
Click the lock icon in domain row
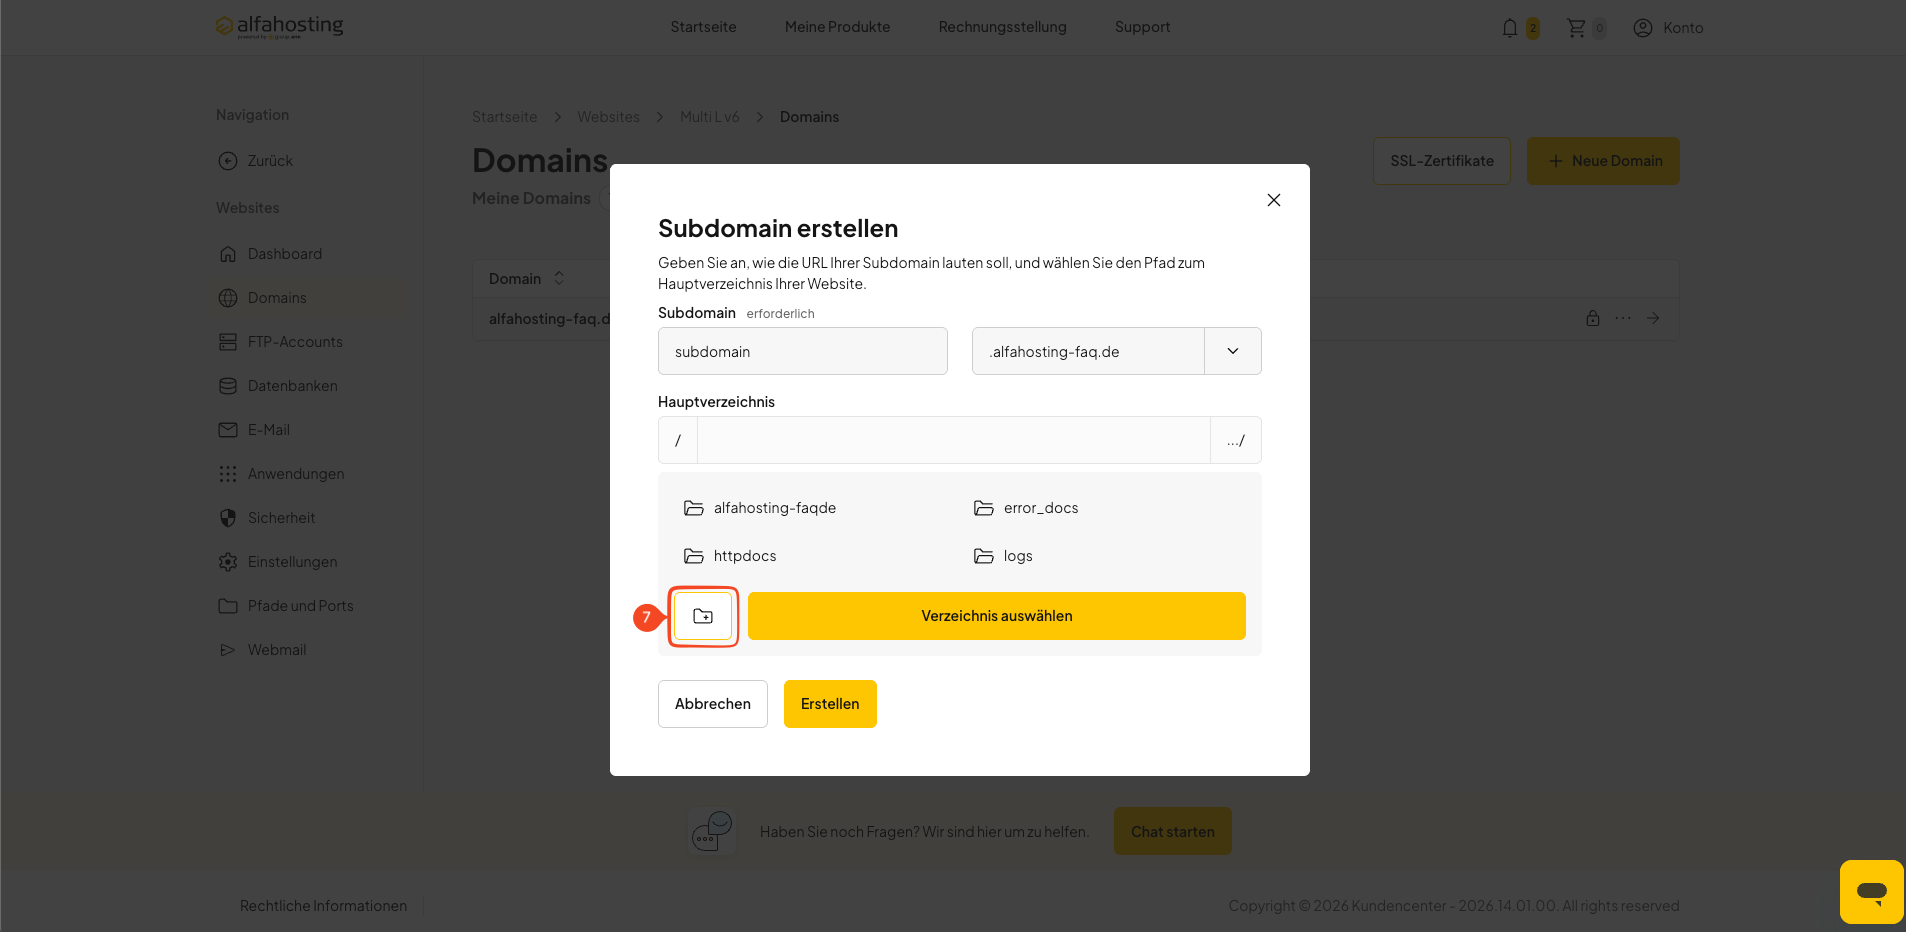(1593, 318)
